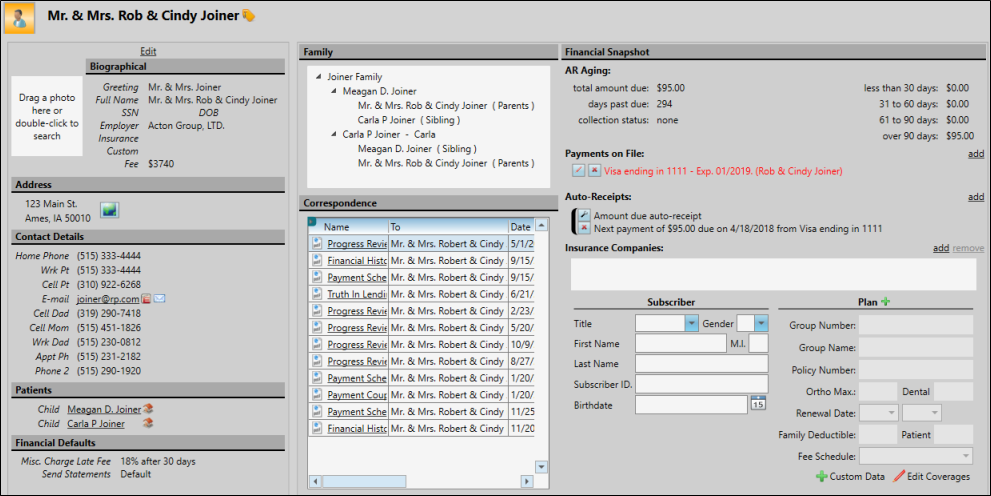Click the red icon right after joiner@rp.com
This screenshot has height=496, width=991.
pos(146,298)
